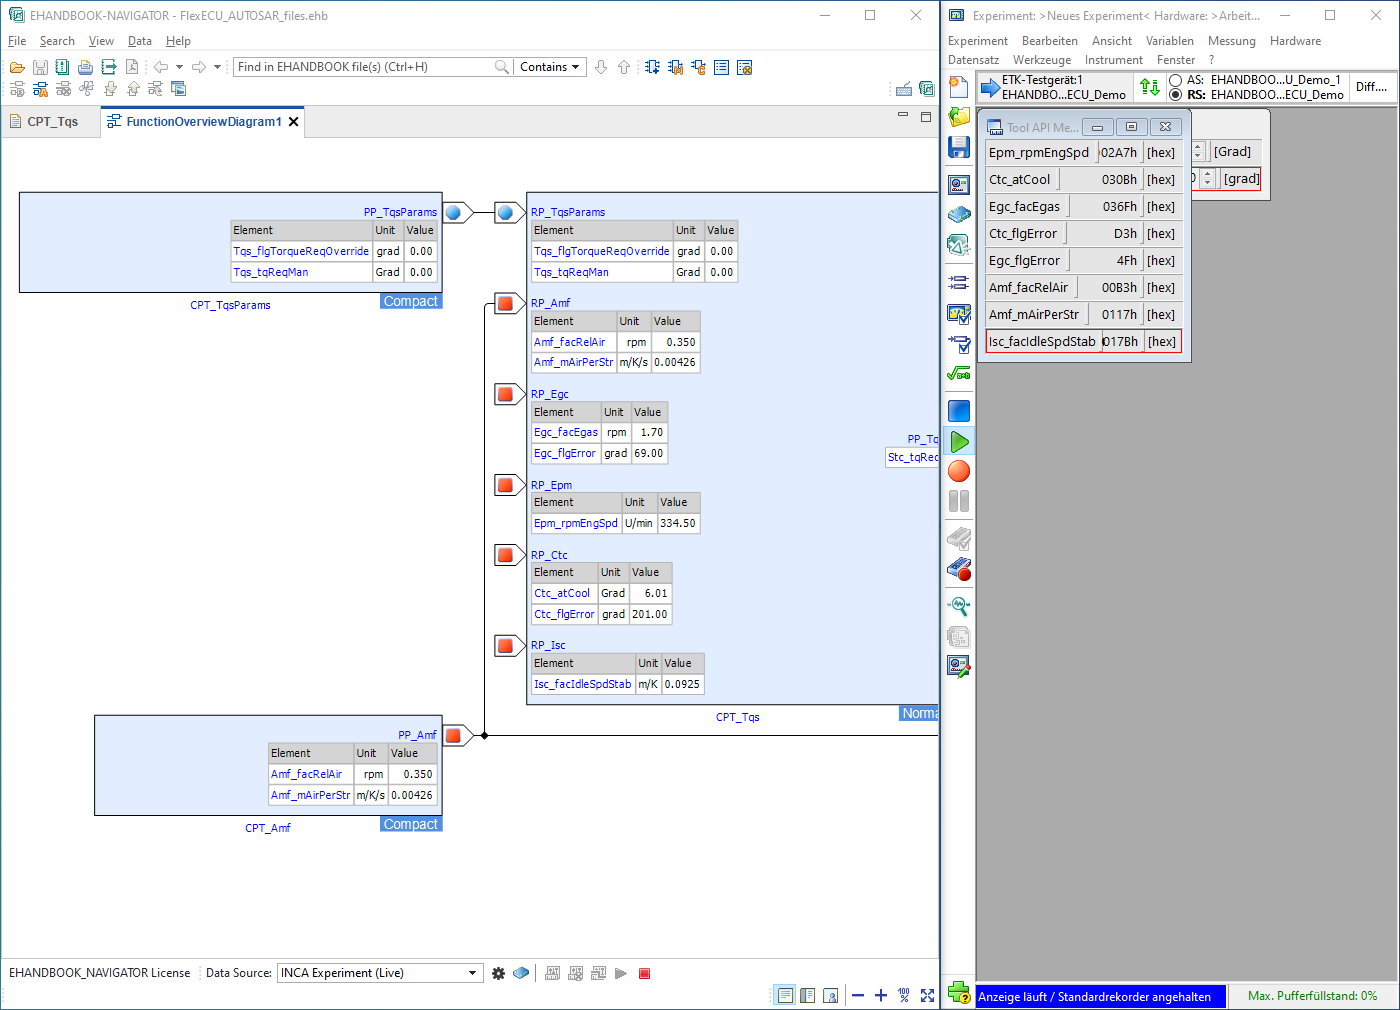
Task: Expand the Data Source INCA Experiment combo box
Action: point(472,973)
